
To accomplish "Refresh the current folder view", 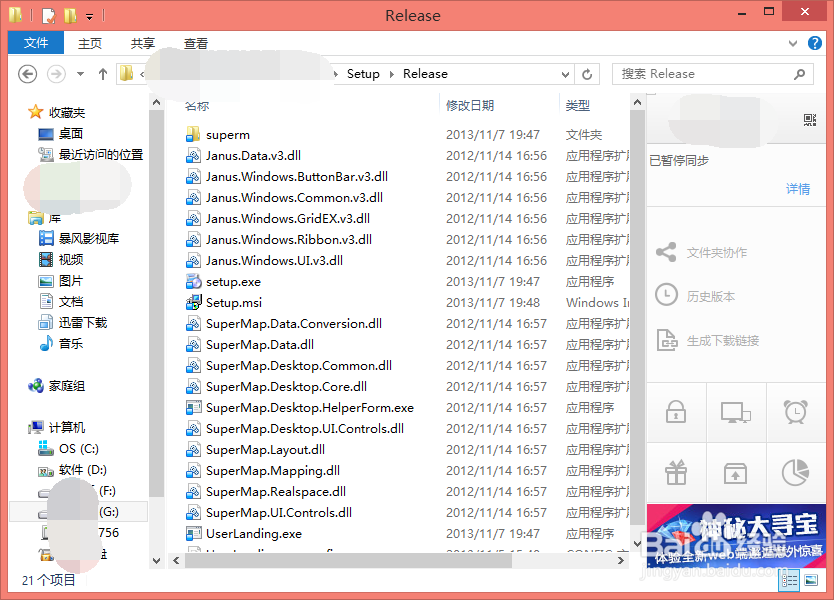I will tap(587, 74).
